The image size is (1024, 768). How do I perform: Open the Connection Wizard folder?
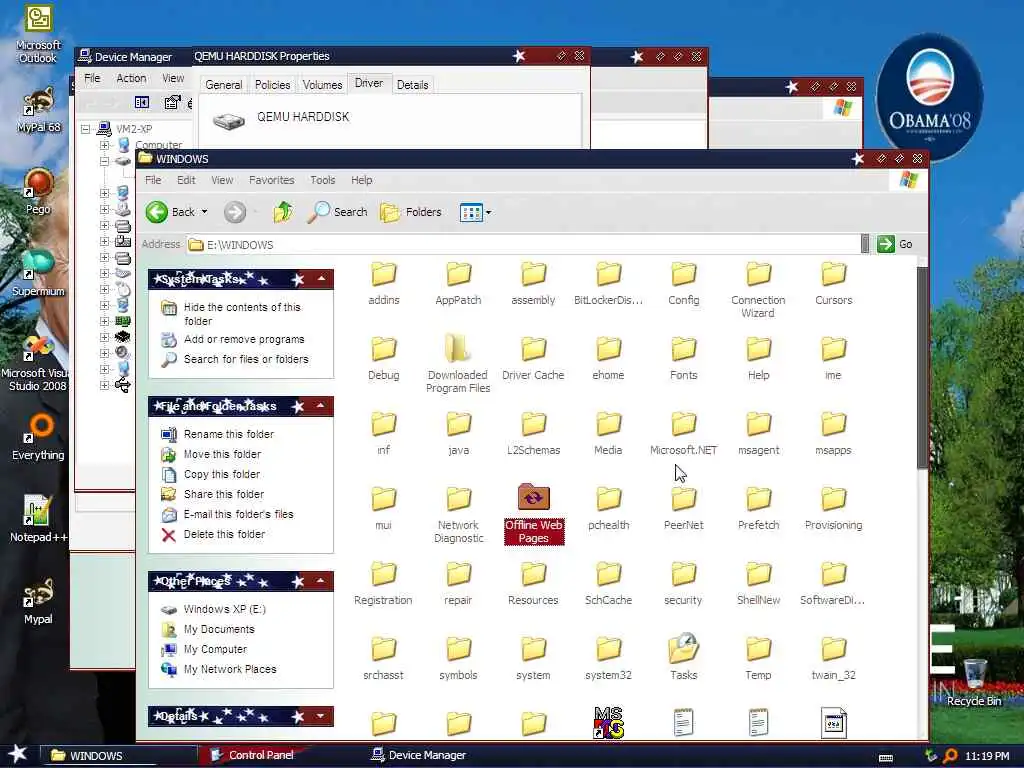[758, 290]
